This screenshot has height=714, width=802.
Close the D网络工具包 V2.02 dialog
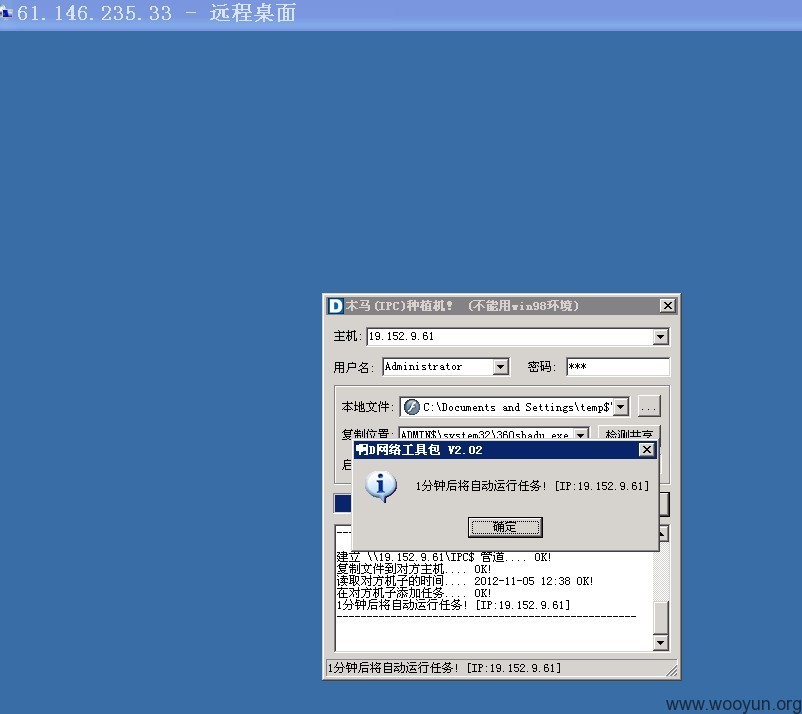[x=647, y=450]
